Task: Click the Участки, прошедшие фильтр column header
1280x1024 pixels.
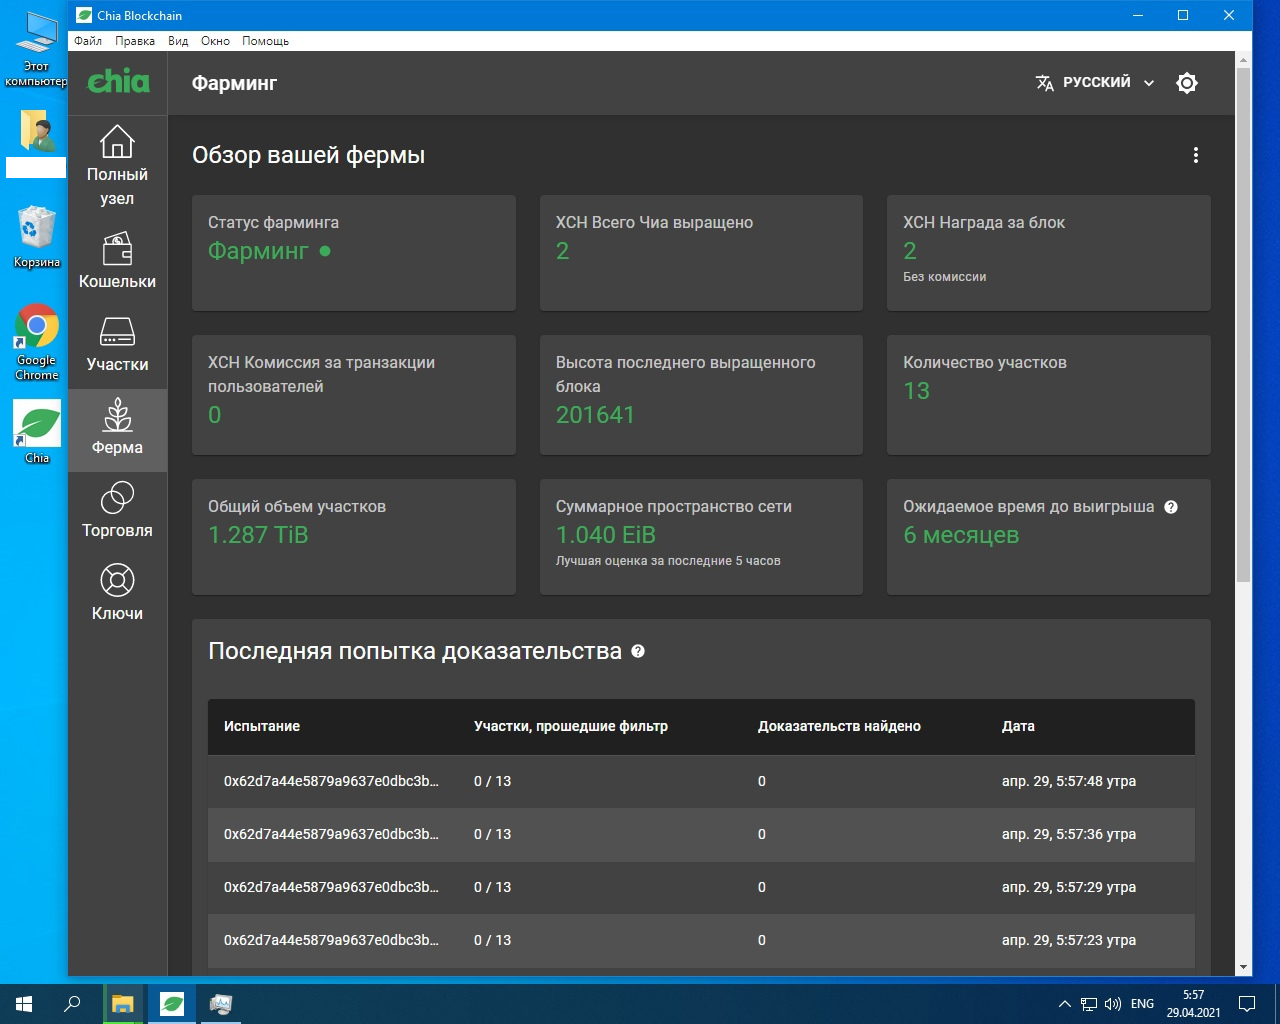Action: [571, 726]
